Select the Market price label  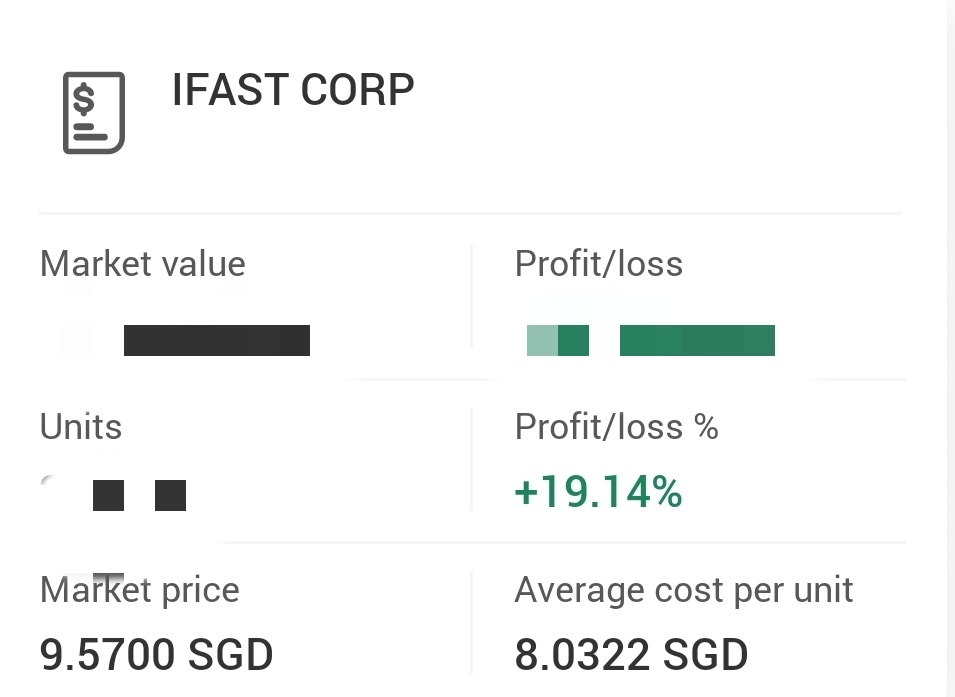pyautogui.click(x=139, y=590)
